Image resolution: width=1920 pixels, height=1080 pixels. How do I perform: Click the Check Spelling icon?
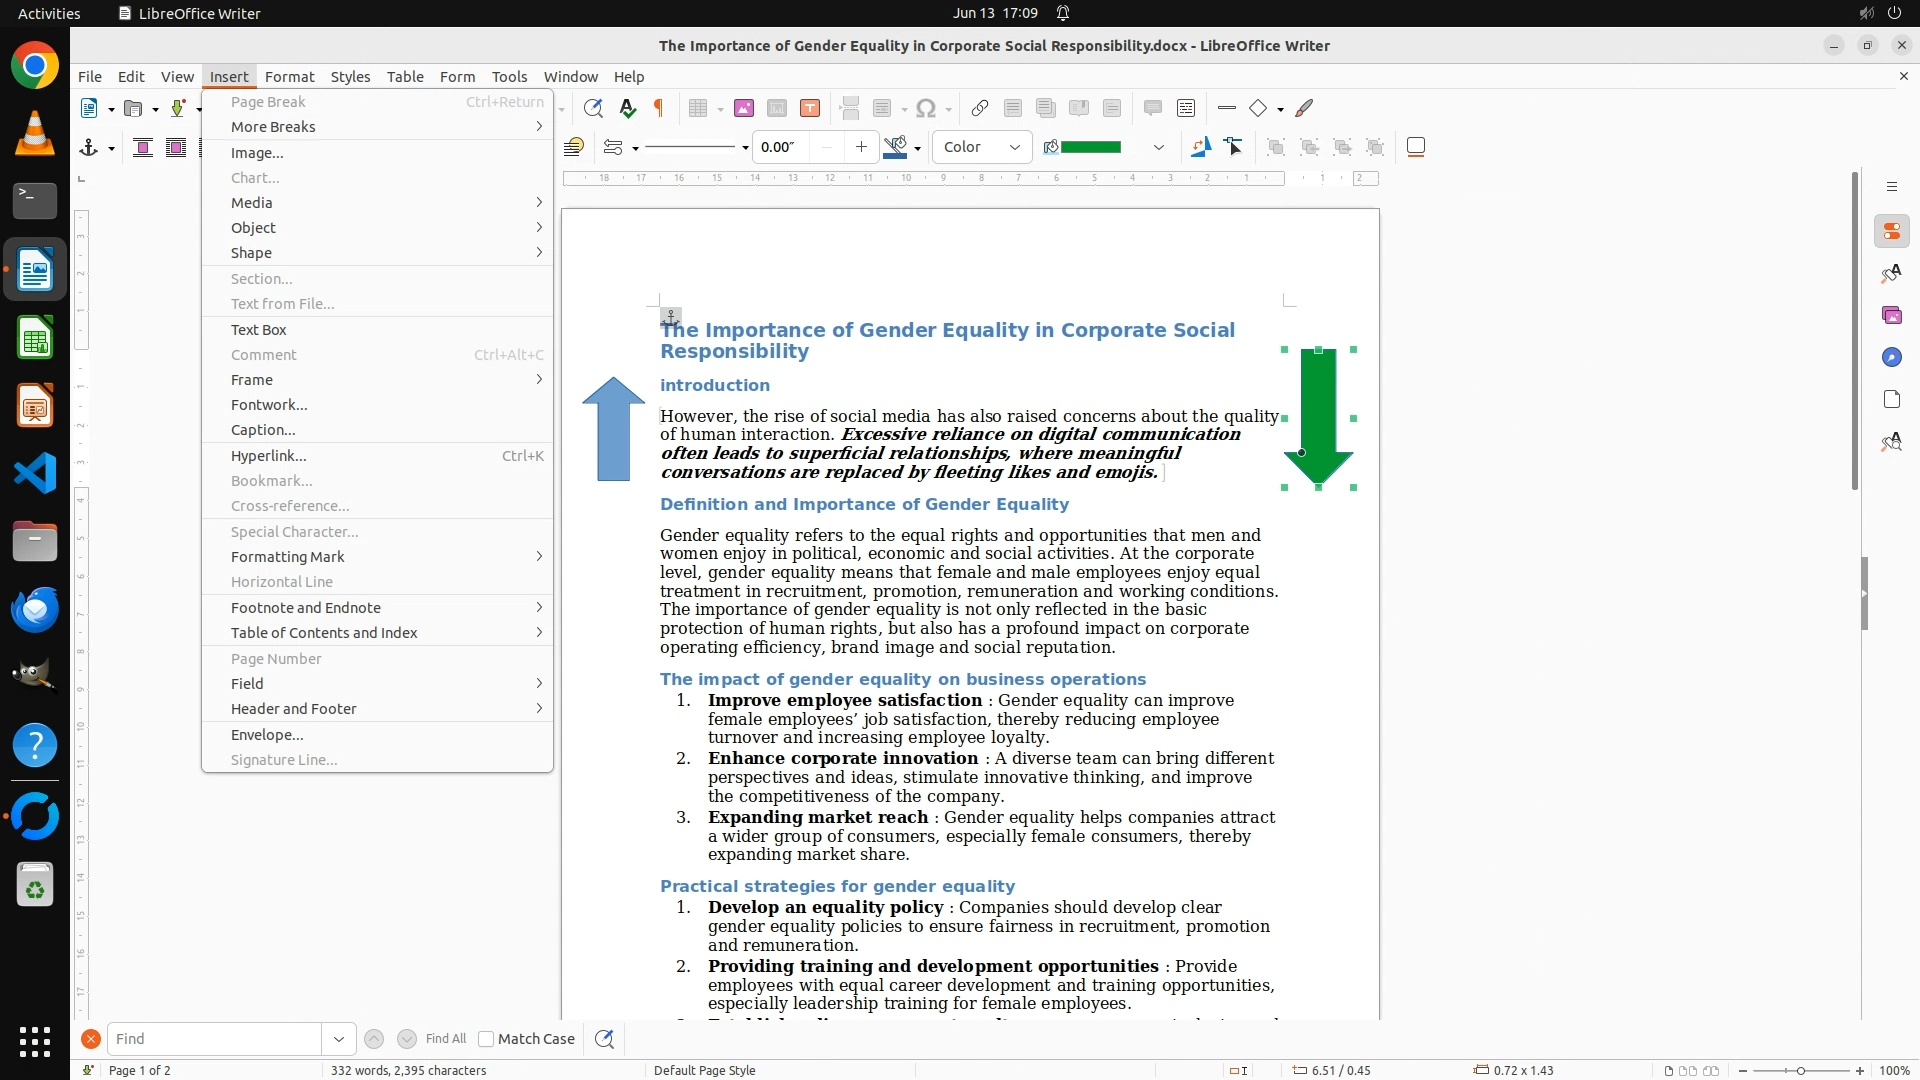627,108
